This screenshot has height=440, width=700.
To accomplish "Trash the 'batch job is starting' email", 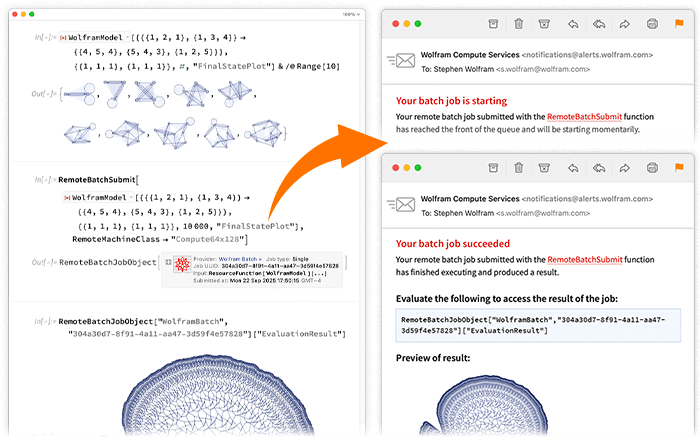I will [x=518, y=24].
